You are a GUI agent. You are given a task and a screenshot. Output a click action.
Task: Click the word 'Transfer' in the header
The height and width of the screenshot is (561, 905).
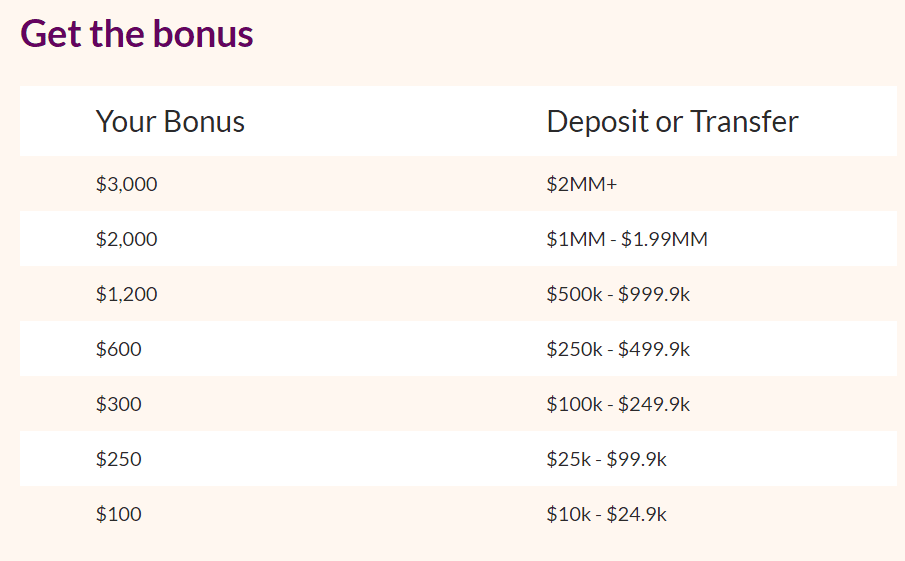(x=745, y=122)
